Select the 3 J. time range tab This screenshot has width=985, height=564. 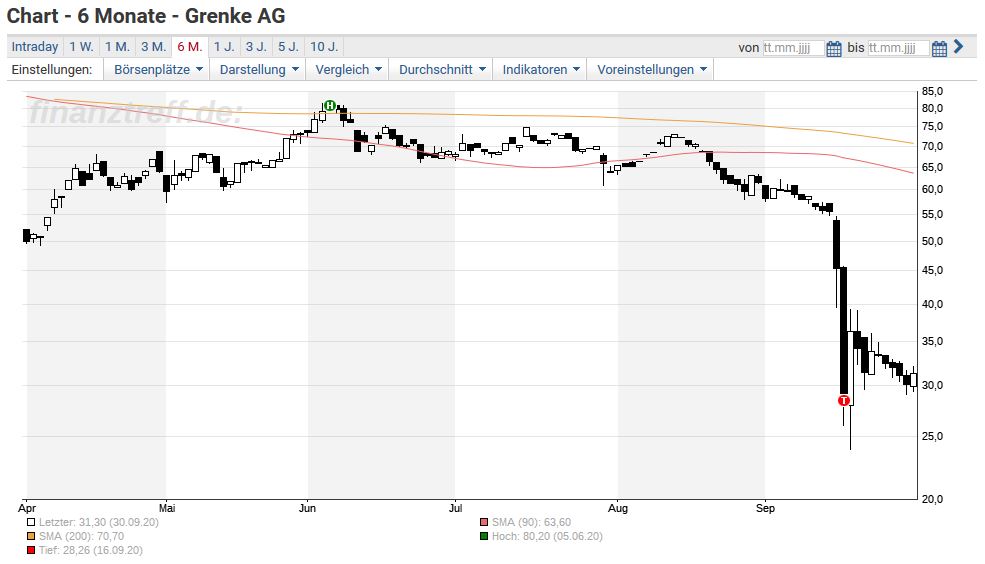256,46
